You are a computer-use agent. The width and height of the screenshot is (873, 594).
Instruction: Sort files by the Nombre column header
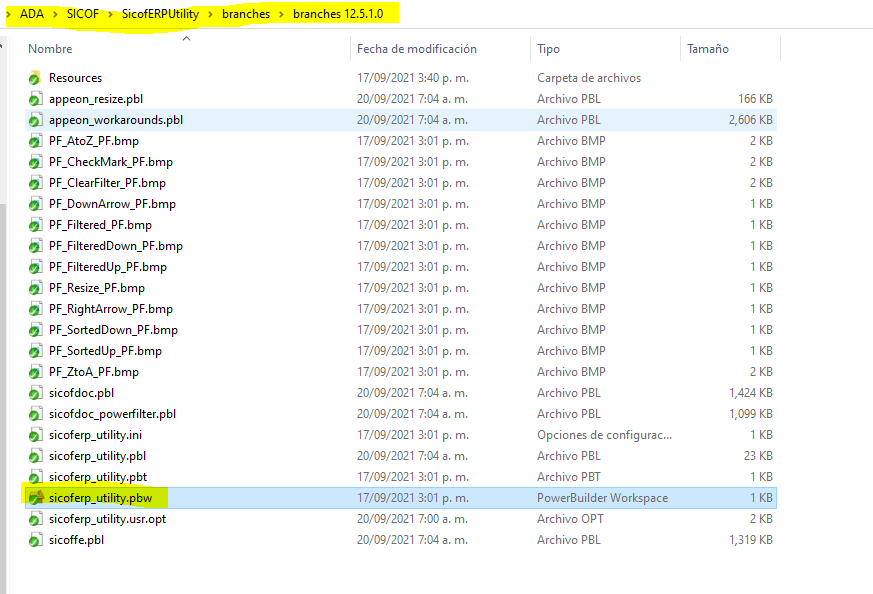point(50,49)
